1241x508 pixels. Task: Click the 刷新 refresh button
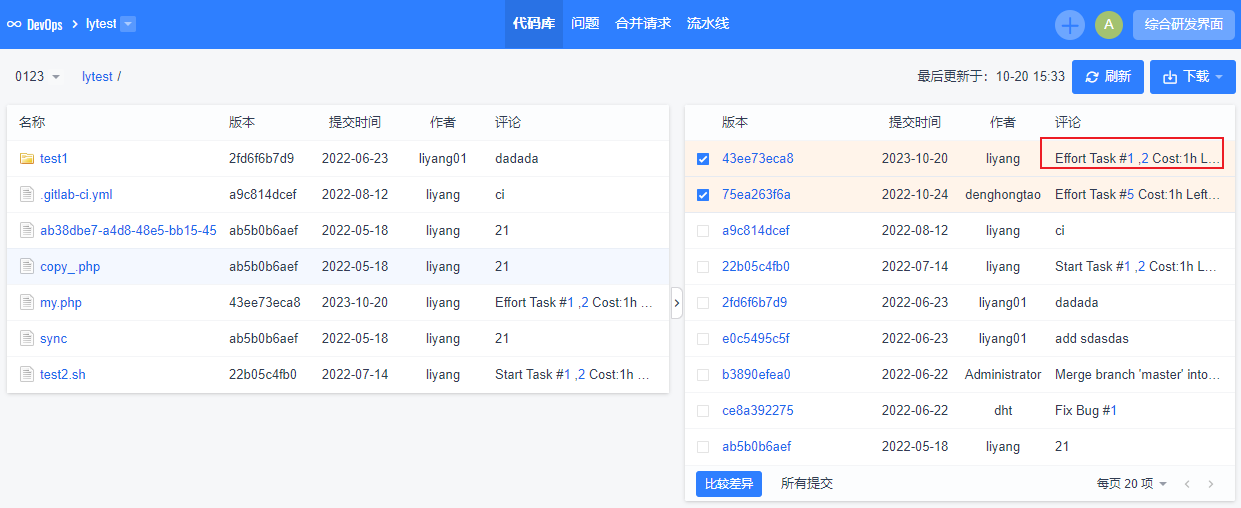coord(1107,77)
